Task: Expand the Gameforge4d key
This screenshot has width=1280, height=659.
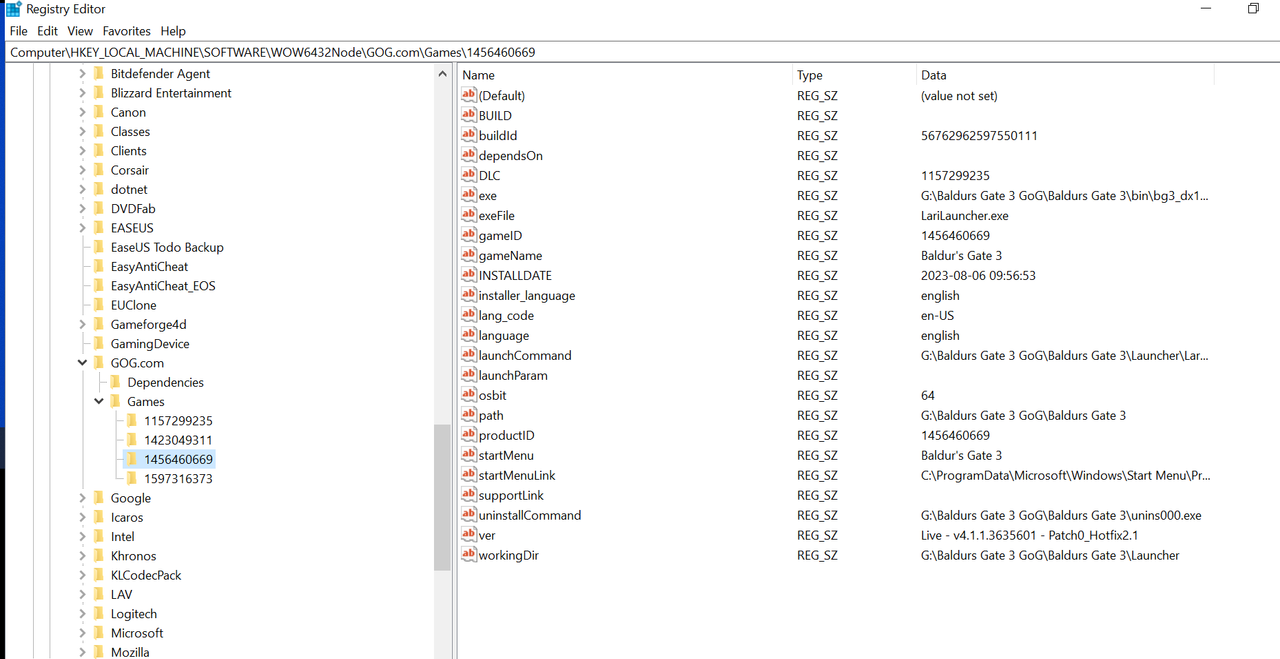Action: [82, 324]
